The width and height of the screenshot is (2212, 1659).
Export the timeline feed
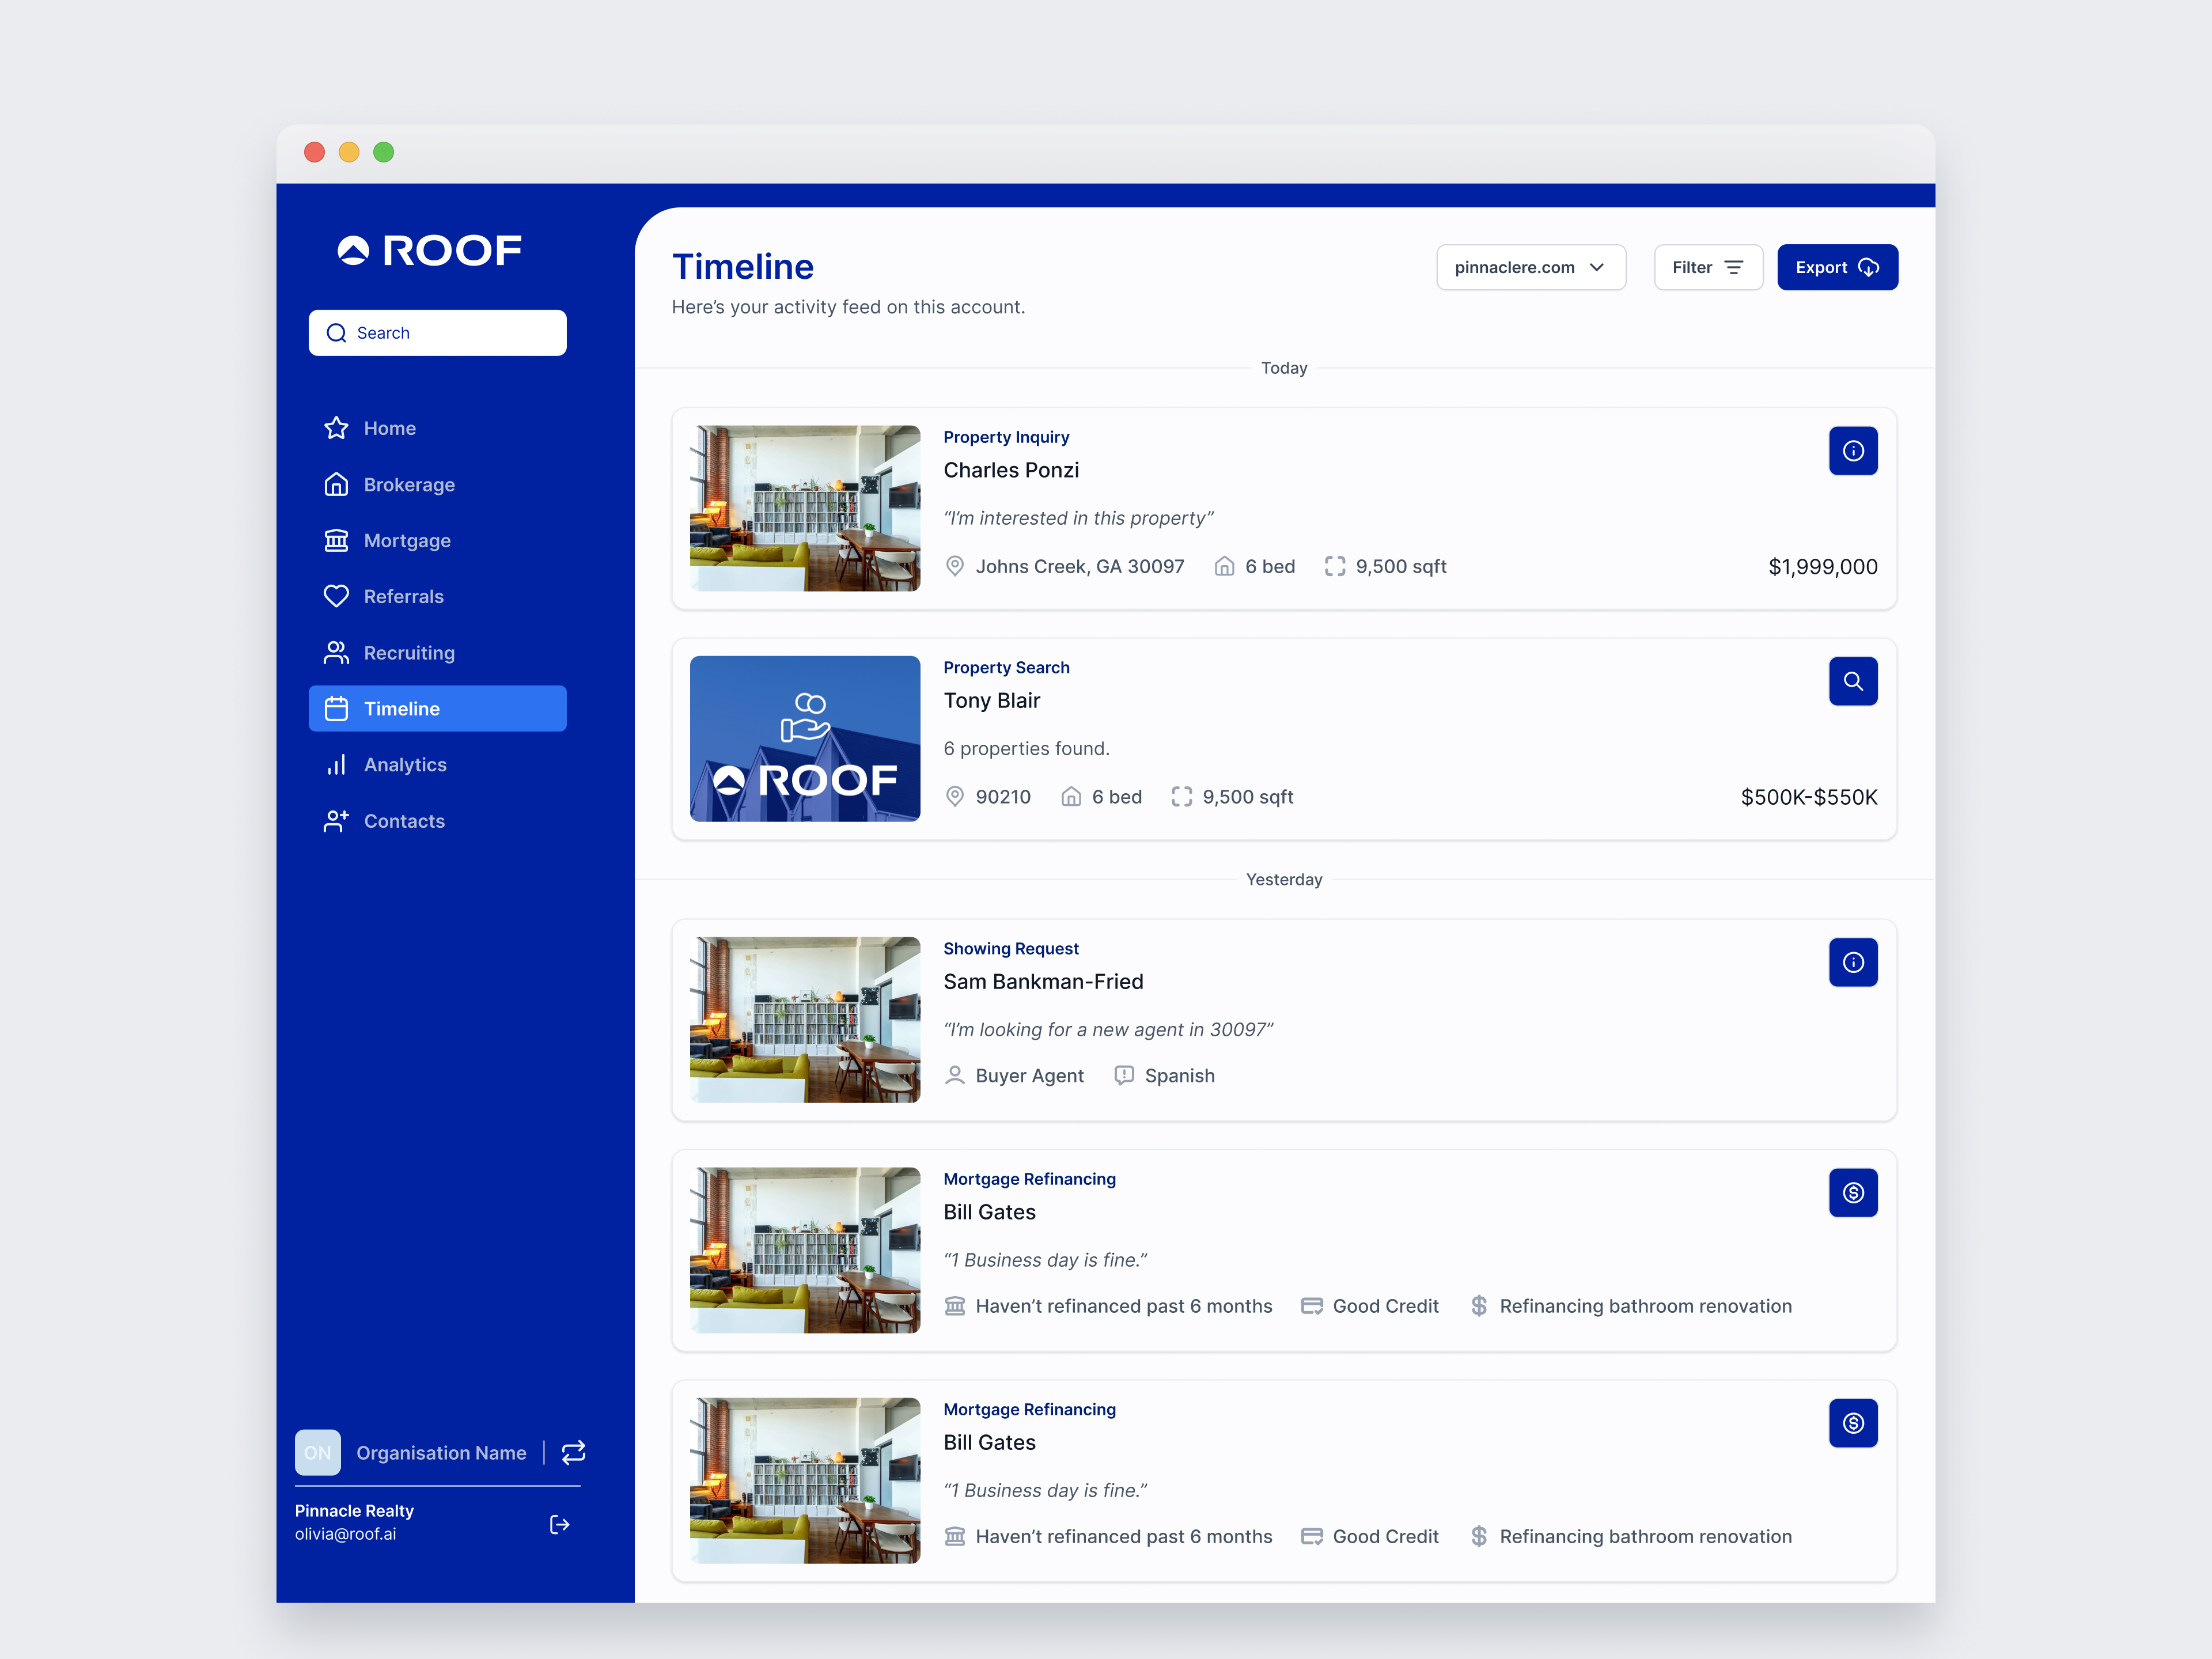[1836, 267]
